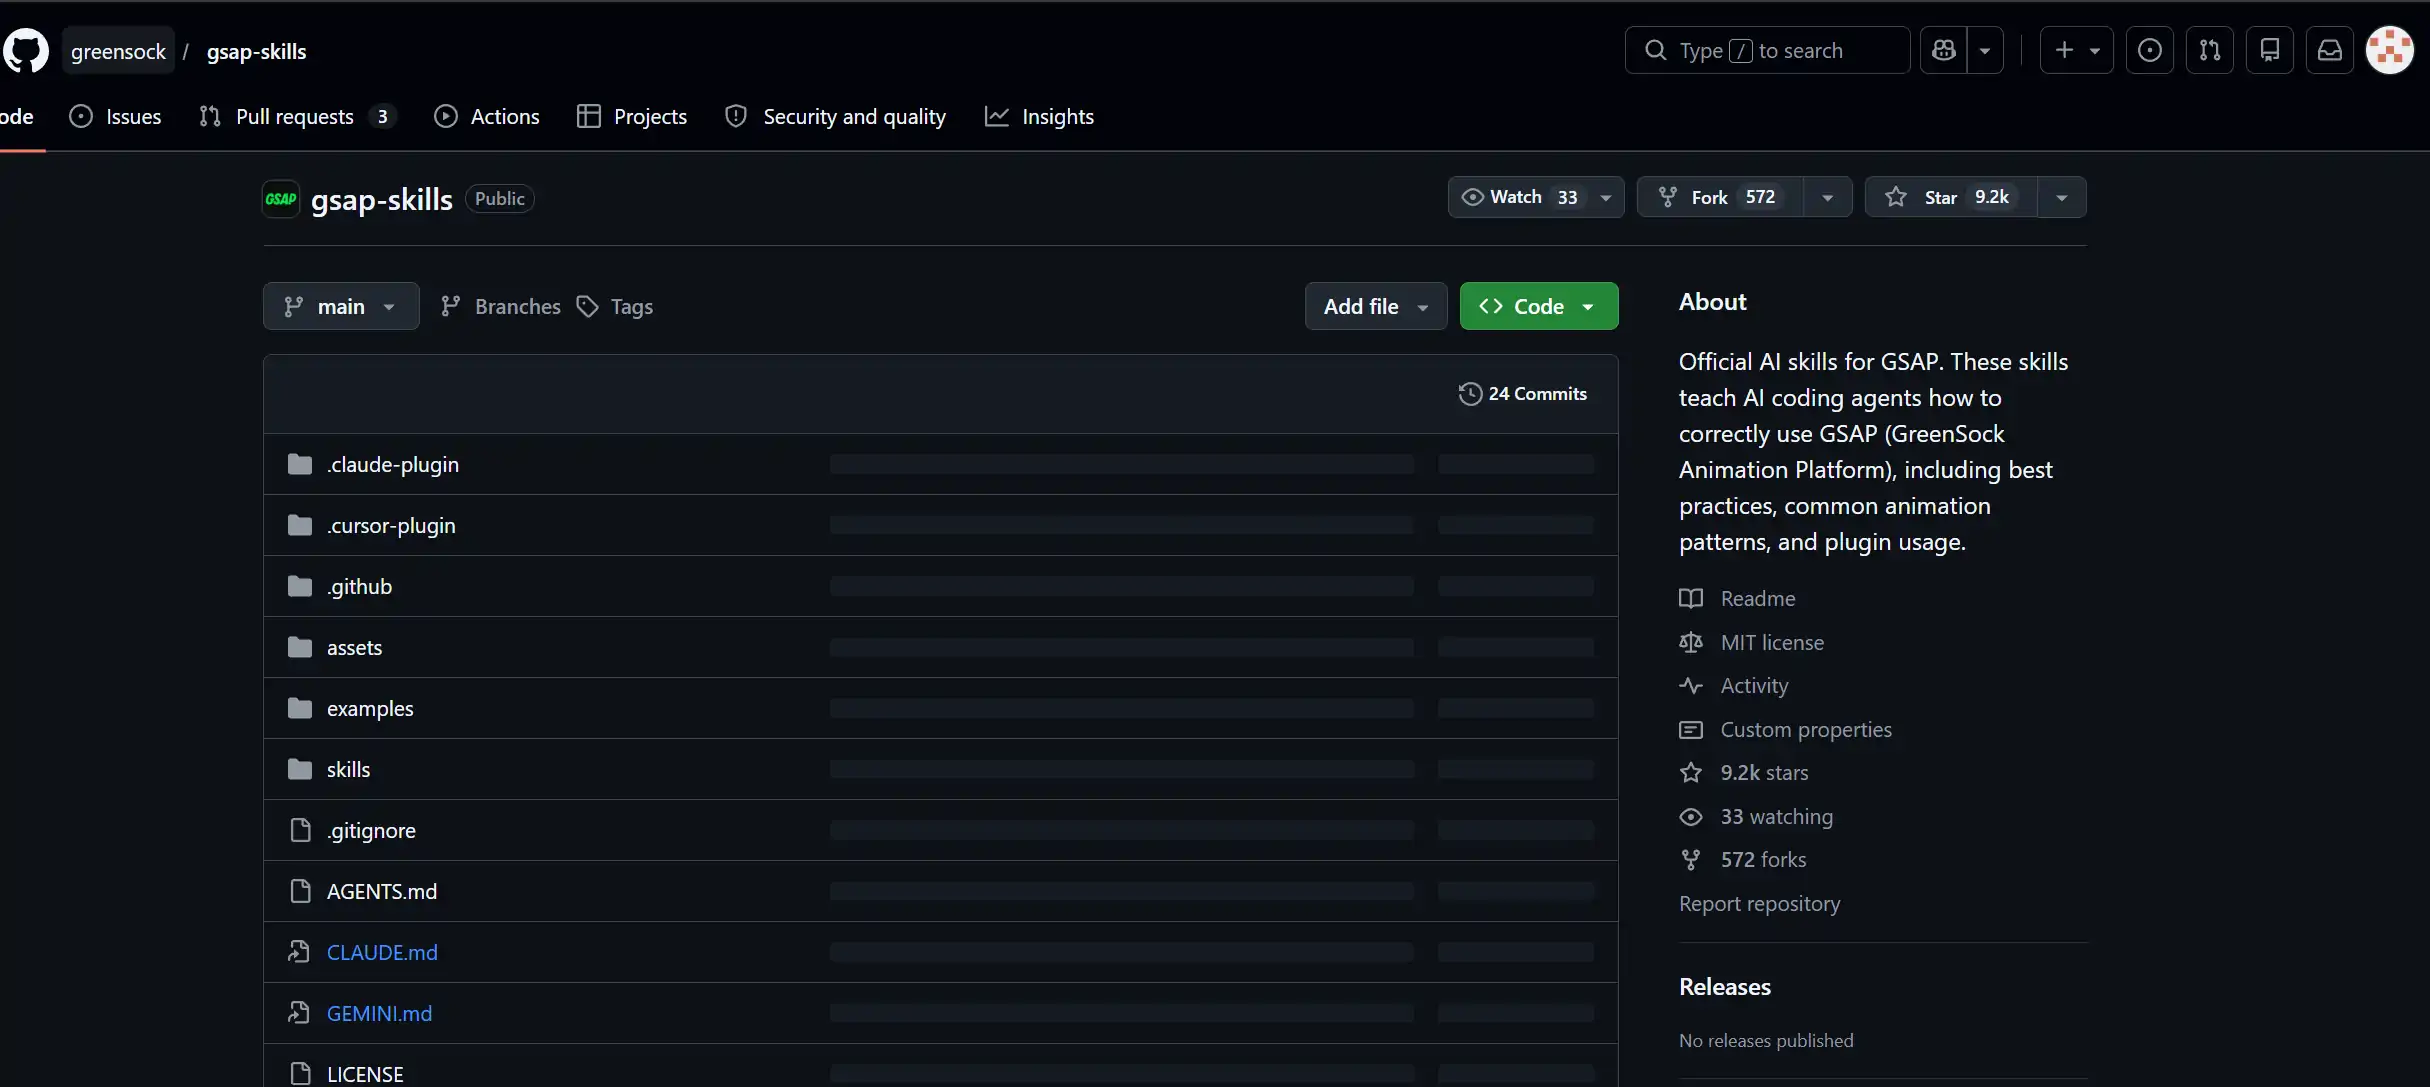Toggle Watch on this repository
The image size is (2430, 1087).
pos(1519,197)
